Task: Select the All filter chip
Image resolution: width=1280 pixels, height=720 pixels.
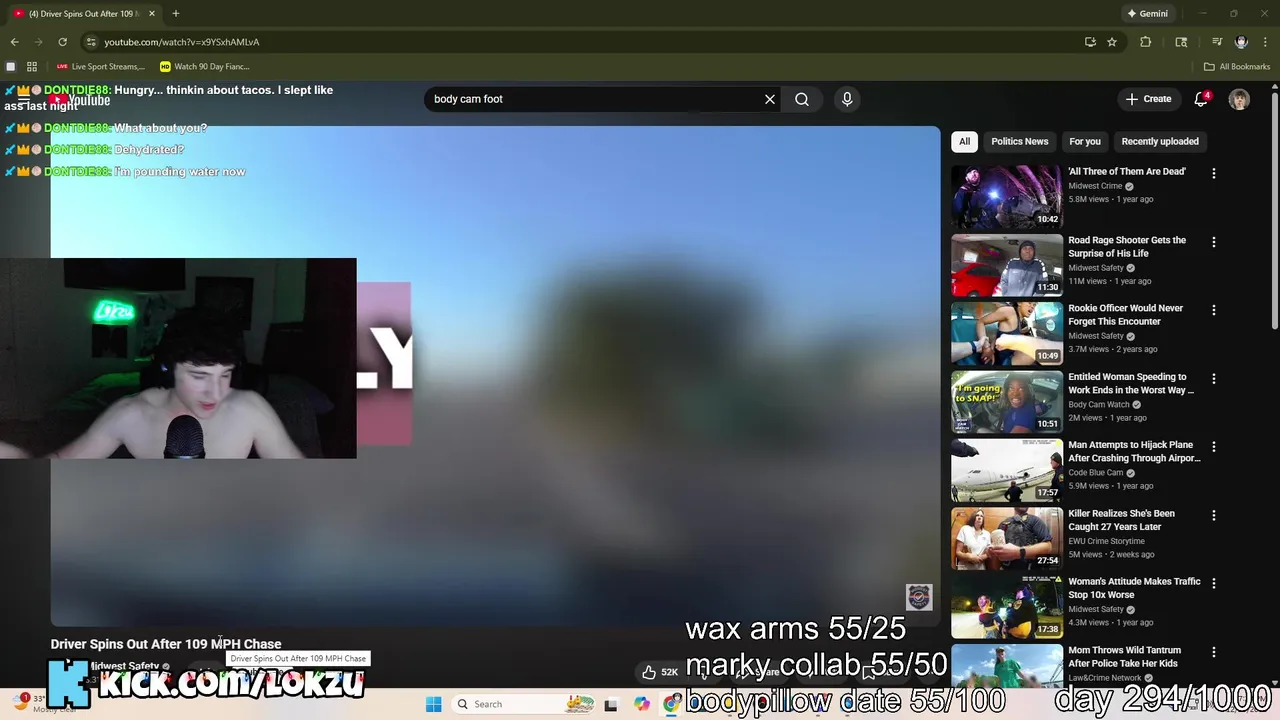Action: click(964, 142)
